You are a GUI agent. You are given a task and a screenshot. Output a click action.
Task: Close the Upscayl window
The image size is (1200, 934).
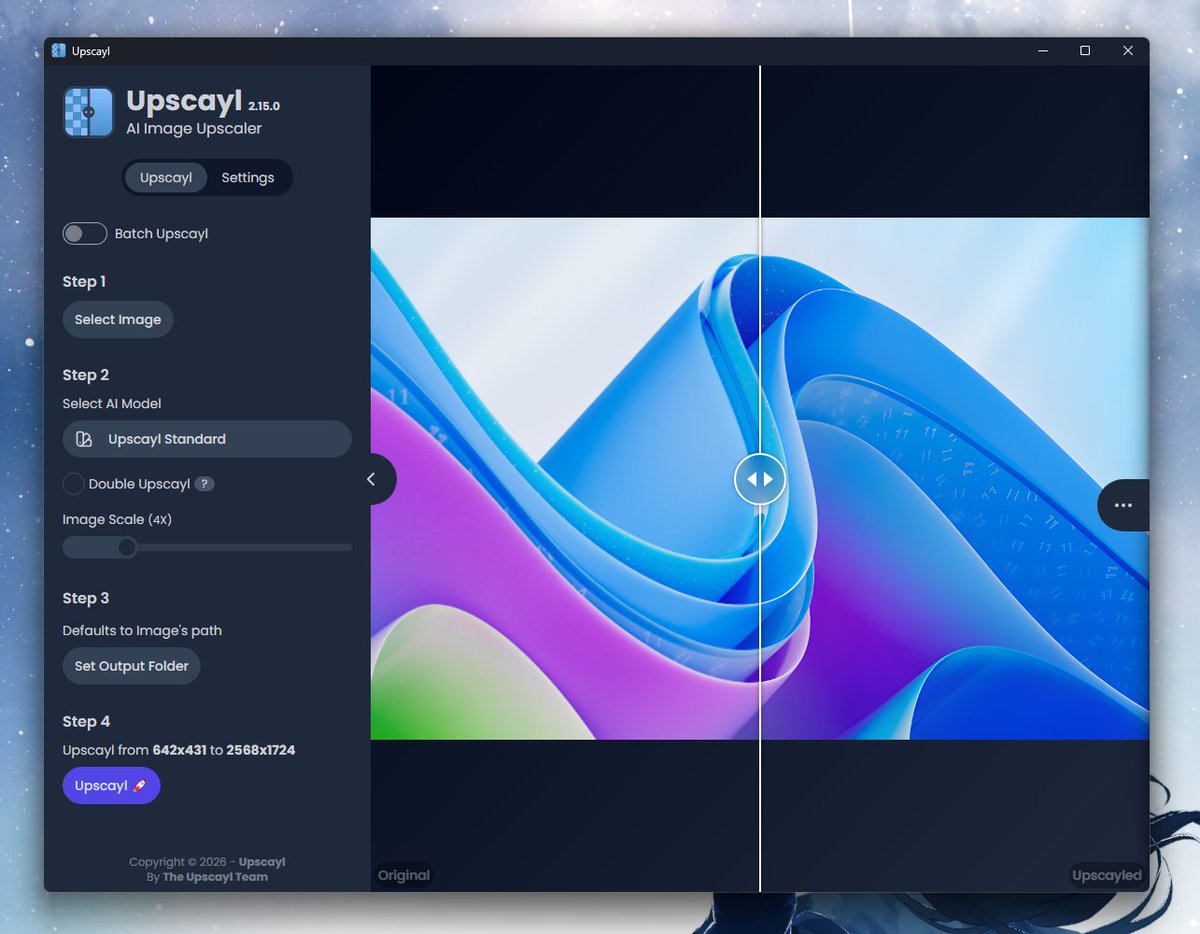(x=1128, y=51)
